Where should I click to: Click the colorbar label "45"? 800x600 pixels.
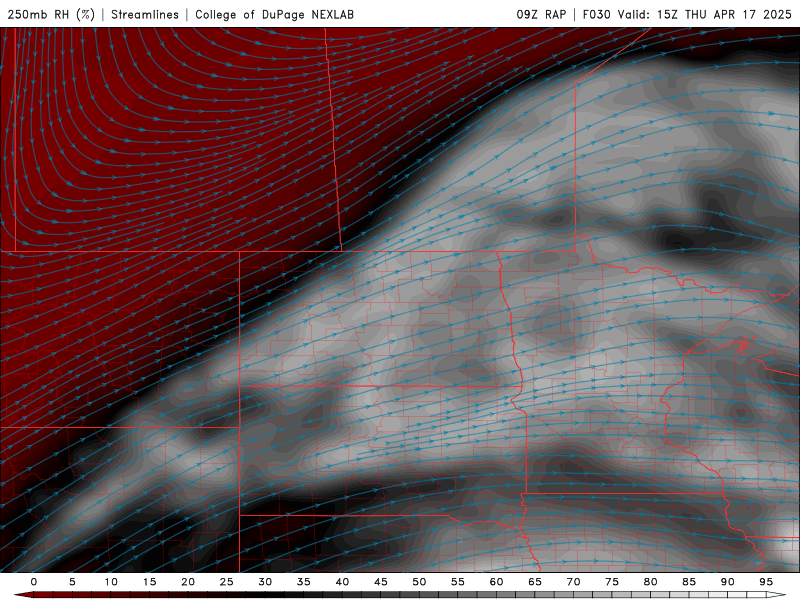click(381, 582)
